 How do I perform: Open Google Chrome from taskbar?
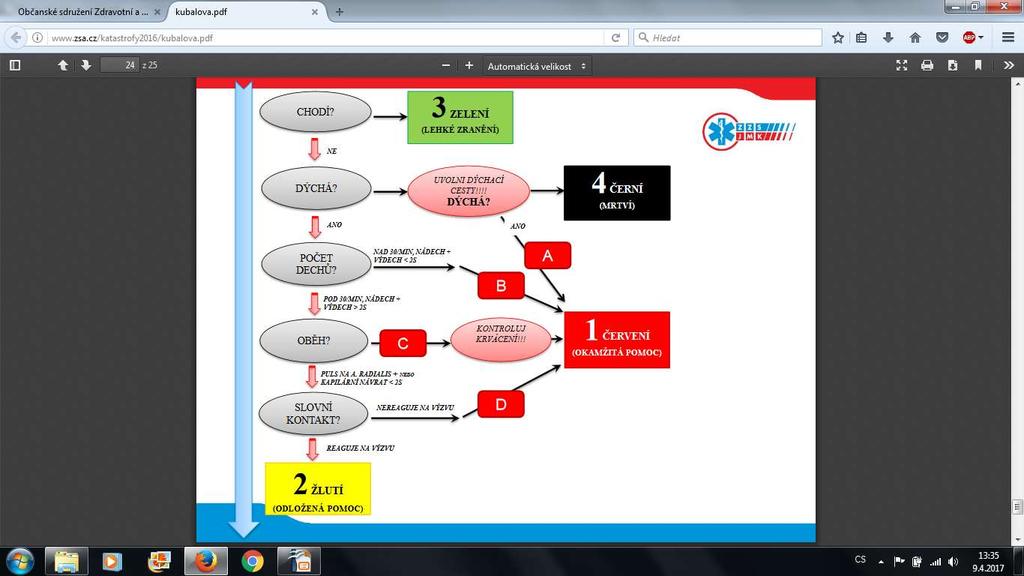tap(252, 561)
